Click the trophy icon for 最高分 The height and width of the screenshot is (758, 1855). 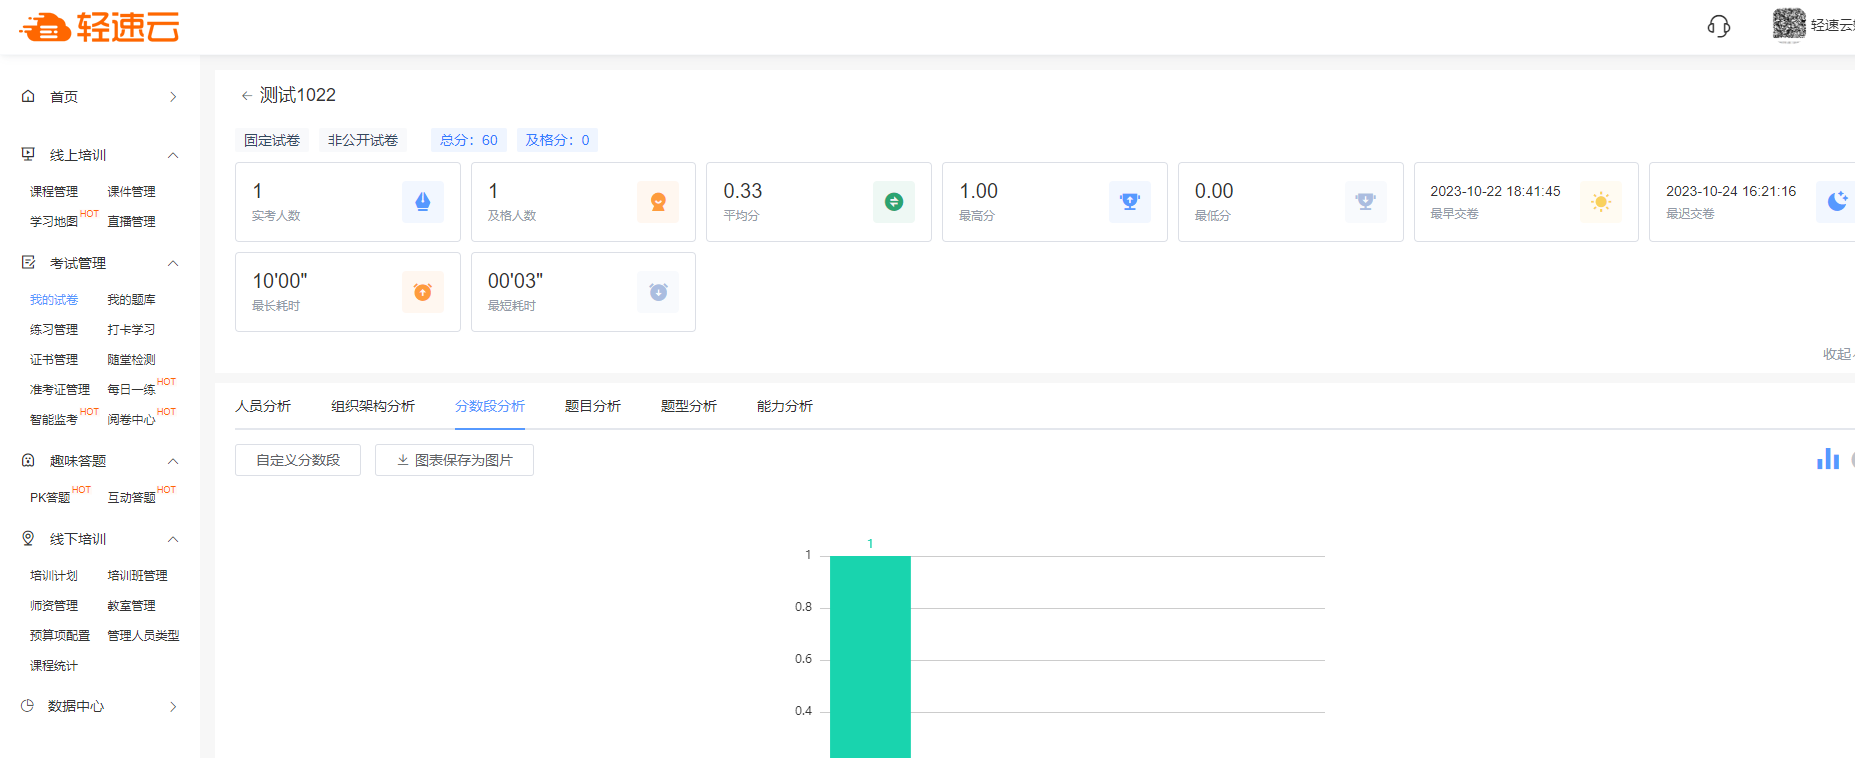(1130, 202)
